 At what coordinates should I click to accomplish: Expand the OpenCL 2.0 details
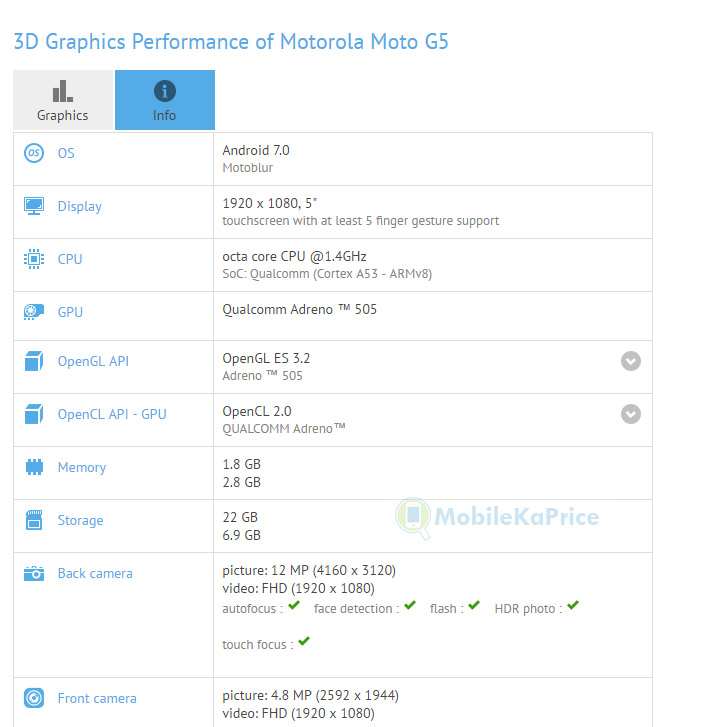[x=631, y=414]
